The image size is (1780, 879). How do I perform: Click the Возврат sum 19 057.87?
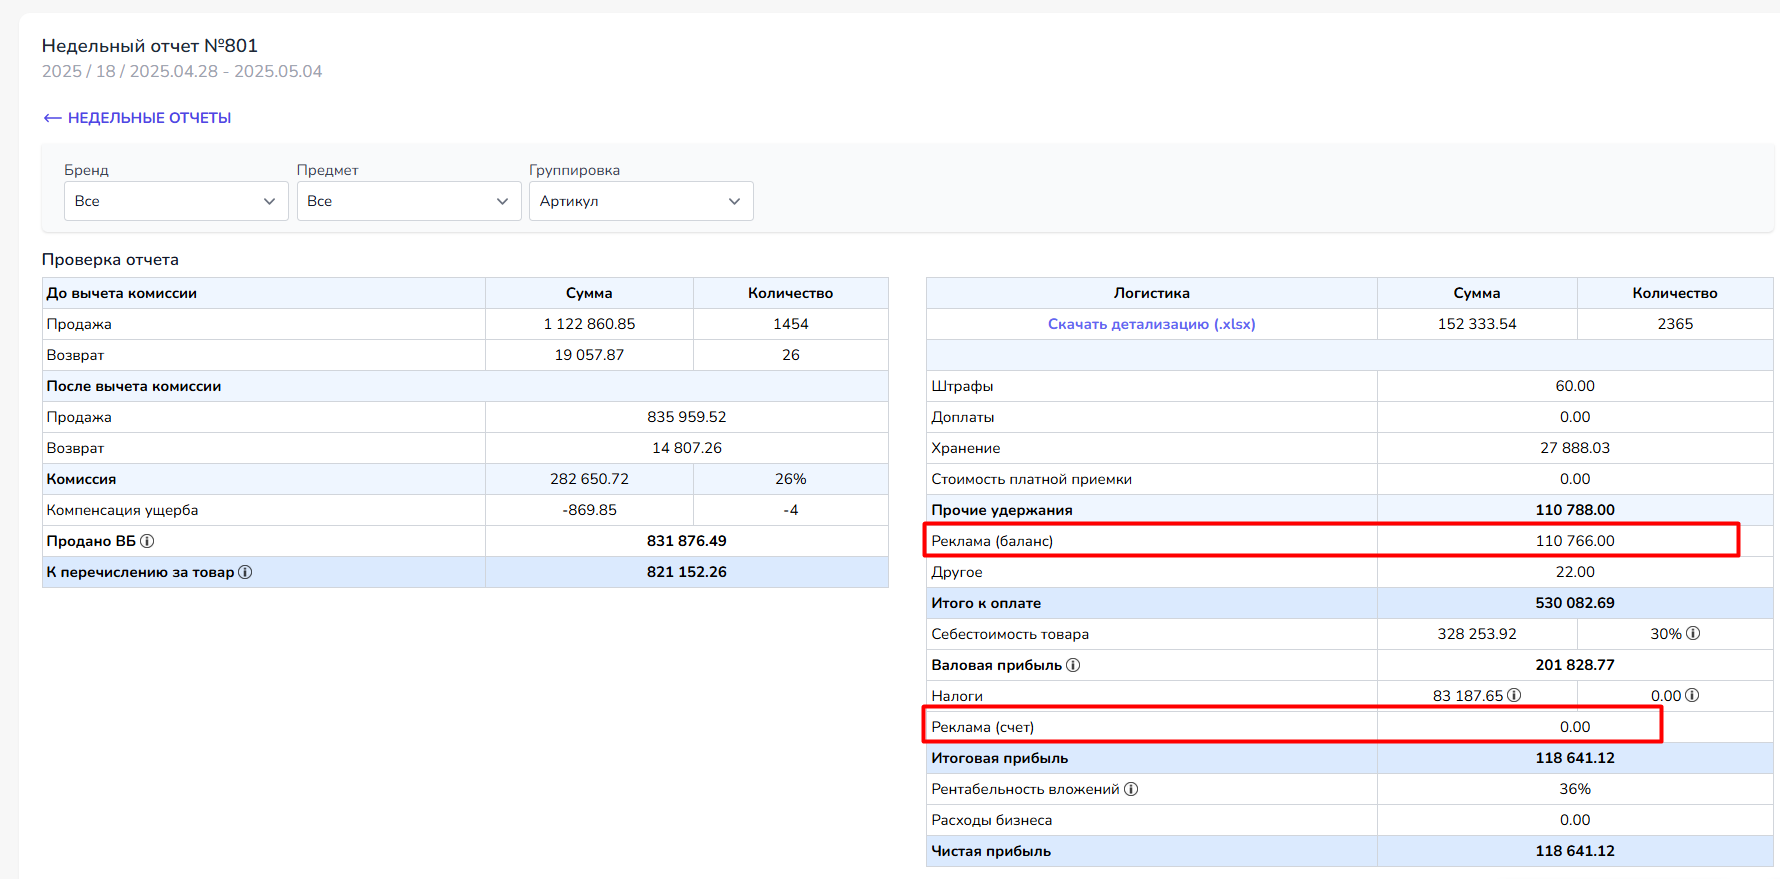(589, 355)
